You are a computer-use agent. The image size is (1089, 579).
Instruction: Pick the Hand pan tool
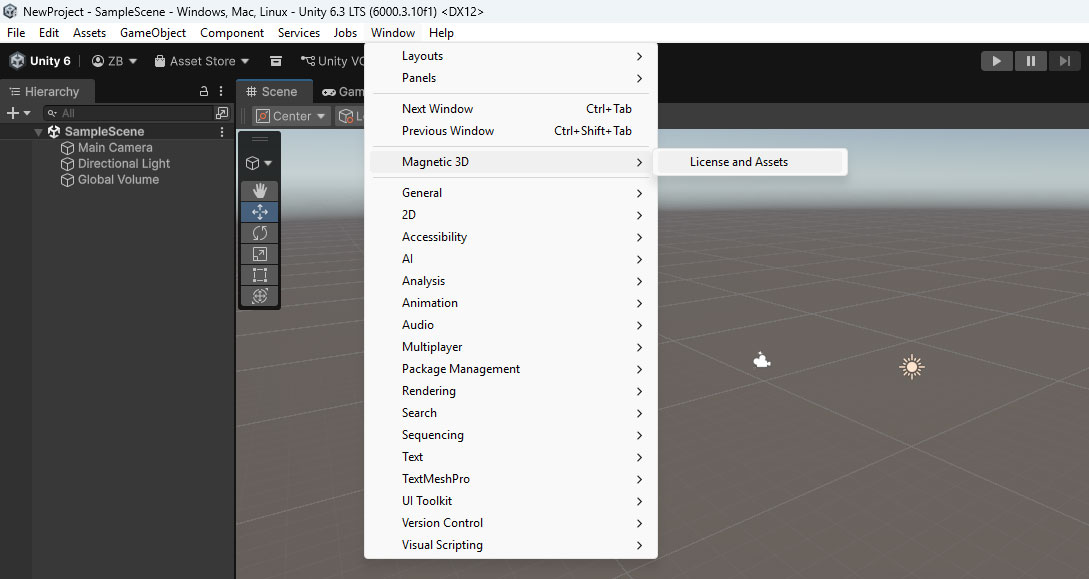(x=259, y=190)
